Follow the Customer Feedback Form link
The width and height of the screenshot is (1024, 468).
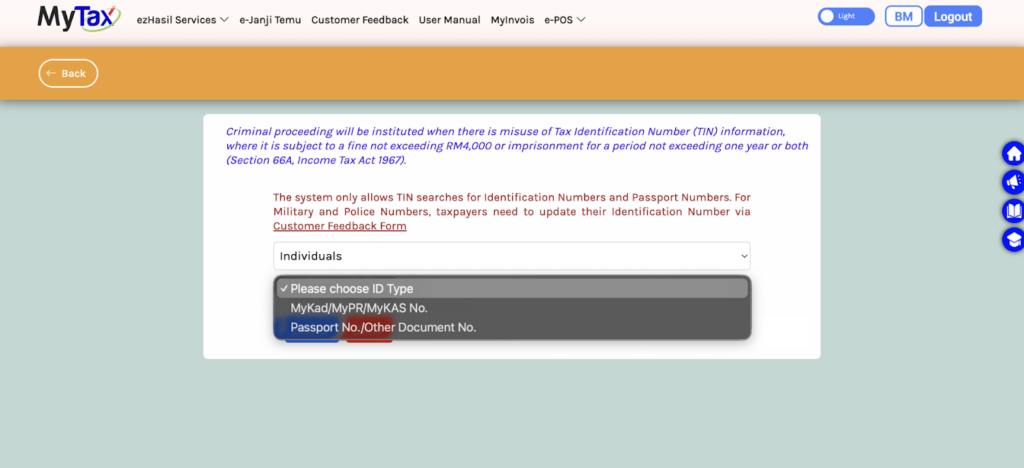[339, 226]
